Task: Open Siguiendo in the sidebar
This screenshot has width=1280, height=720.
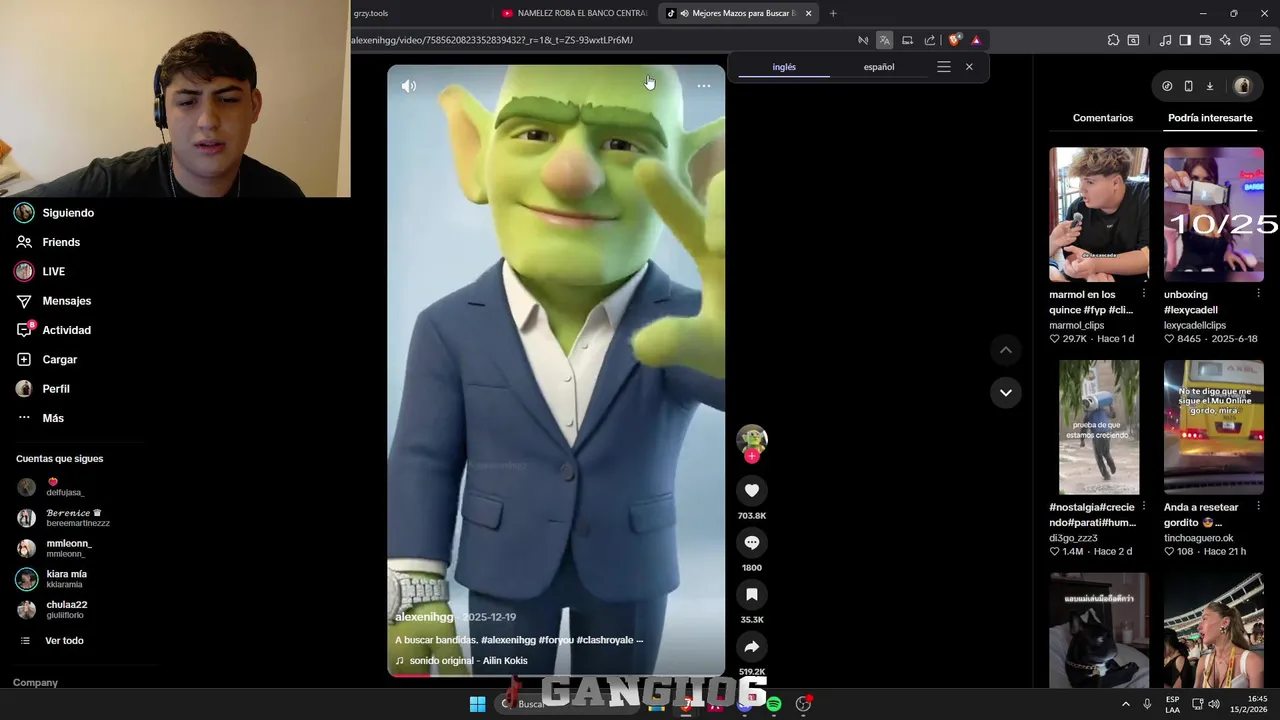Action: coord(68,213)
